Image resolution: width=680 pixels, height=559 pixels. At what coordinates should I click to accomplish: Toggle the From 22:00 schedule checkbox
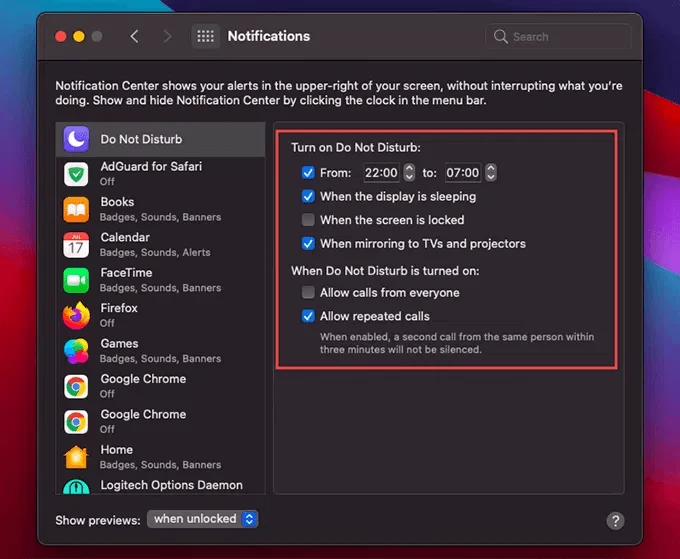click(x=308, y=173)
